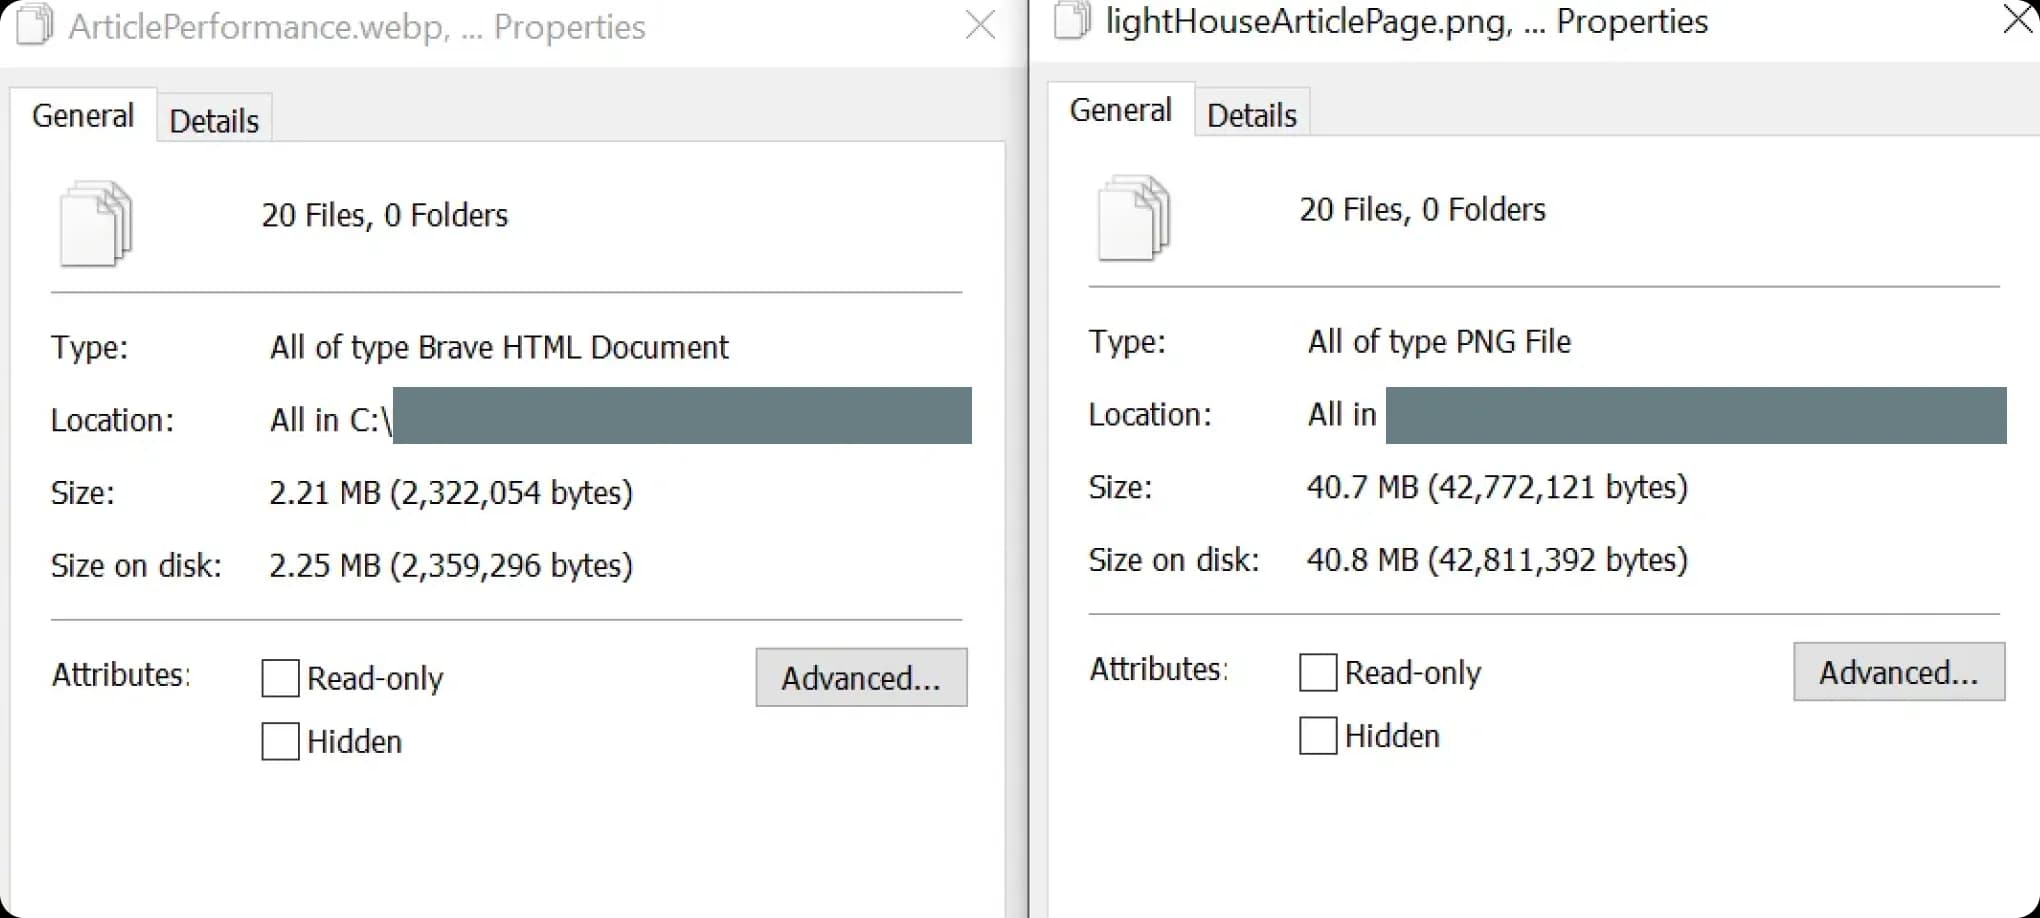Select General tab in ArticlePerformance.webp properties
This screenshot has height=918, width=2040.
click(83, 115)
